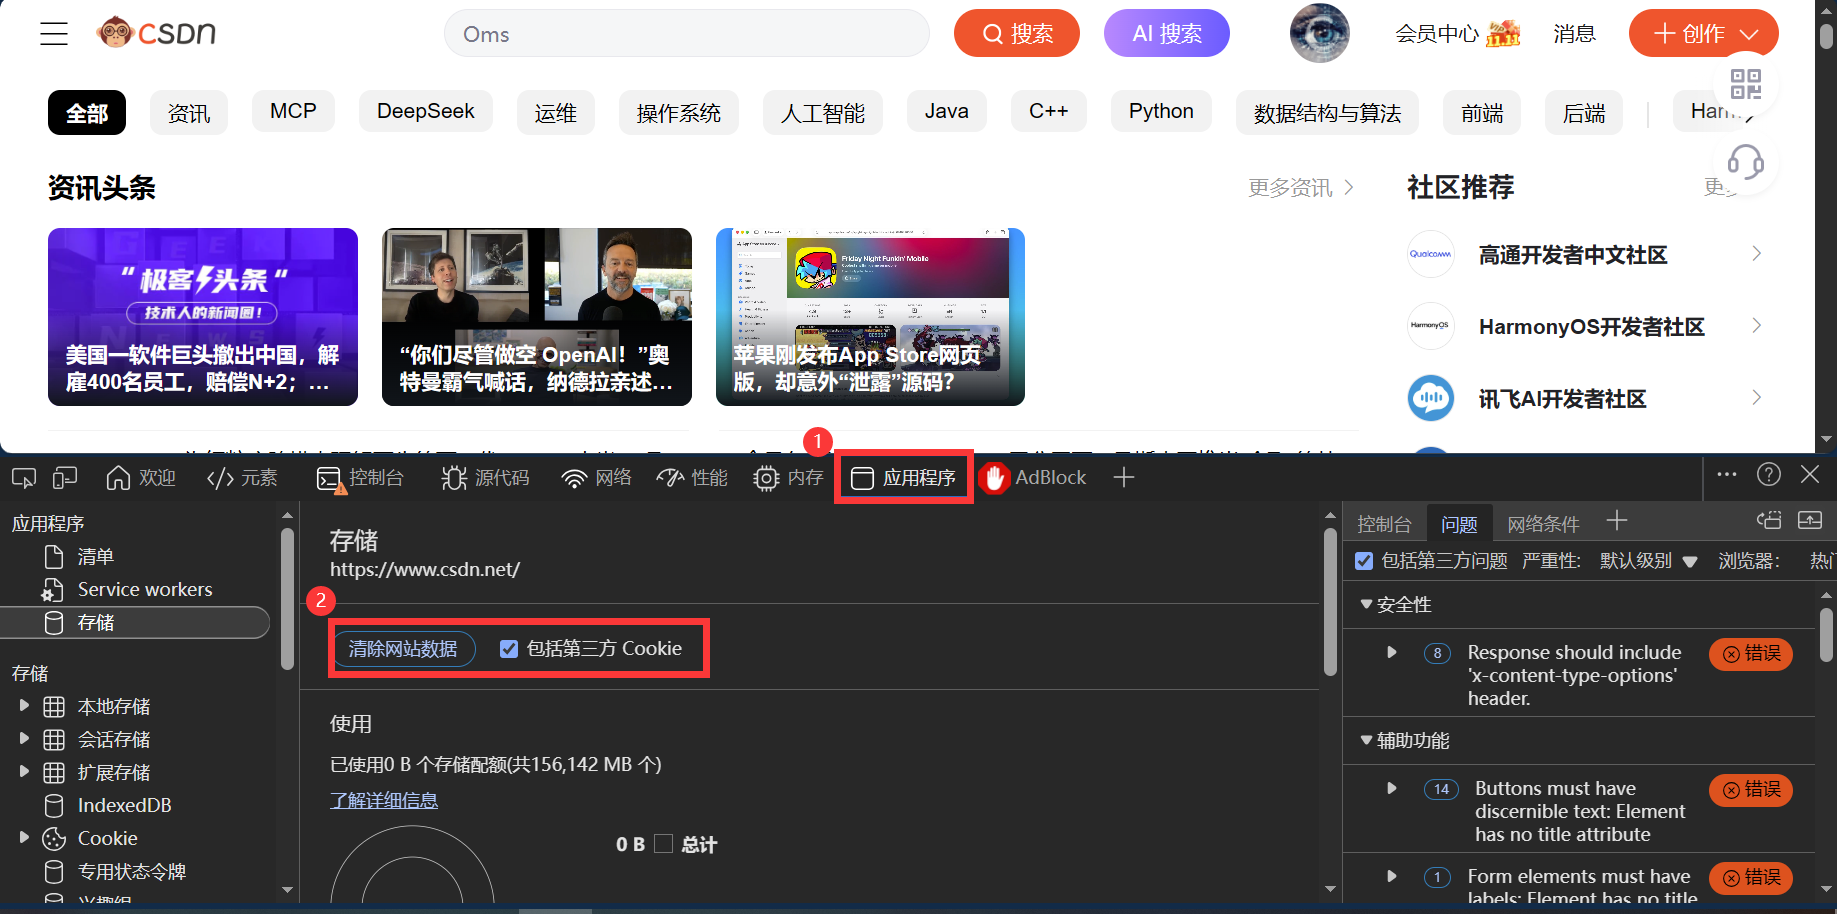Activate the inspect element cursor icon in DevTools
This screenshot has height=914, width=1837.
pos(23,477)
